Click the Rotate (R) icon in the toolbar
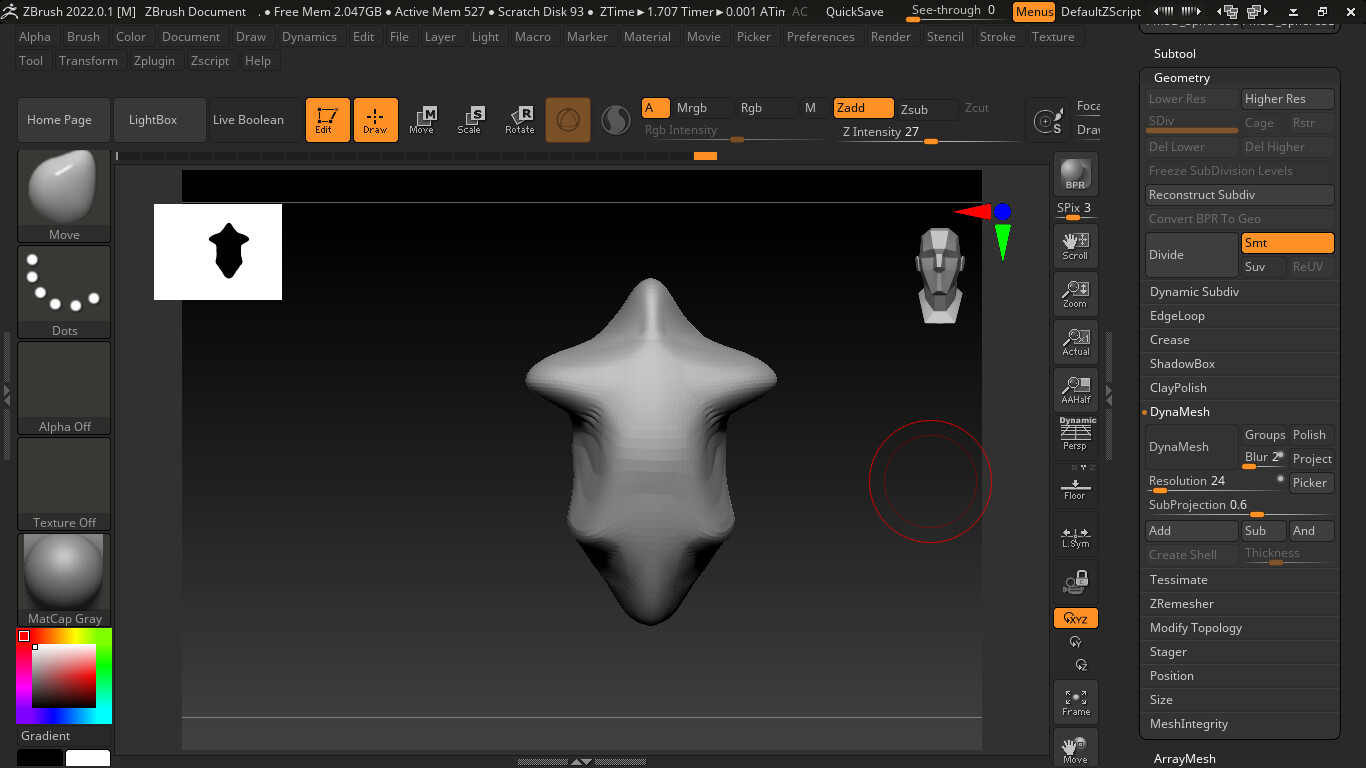The width and height of the screenshot is (1366, 768). 519,119
